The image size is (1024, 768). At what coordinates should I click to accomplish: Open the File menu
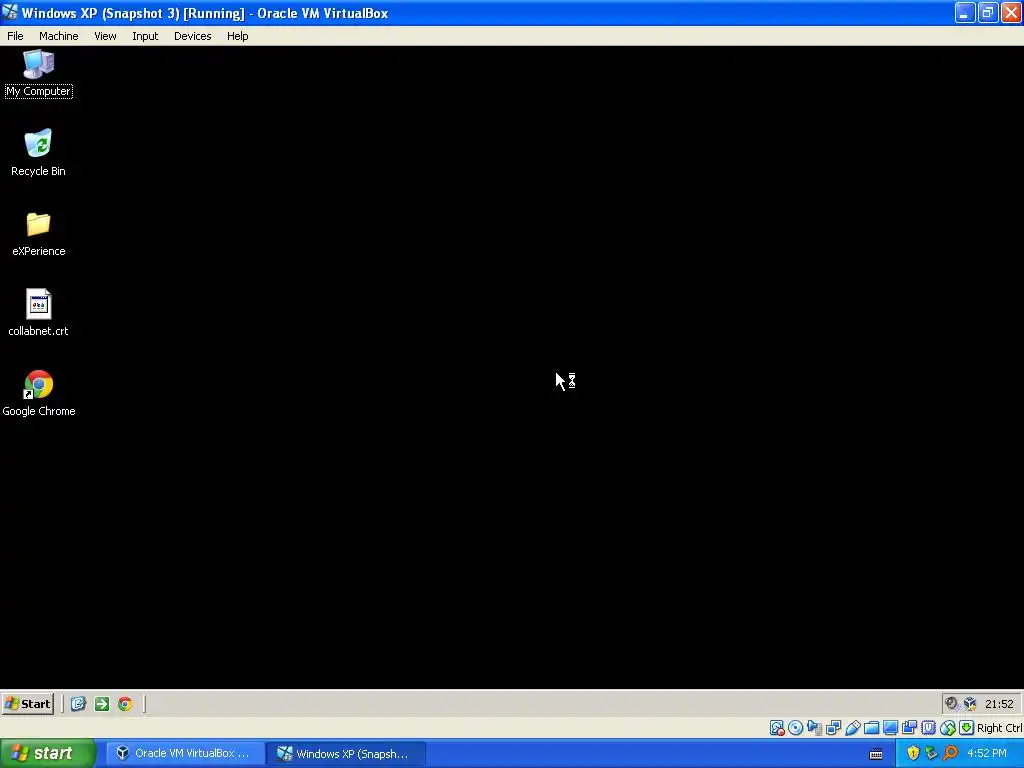15,36
